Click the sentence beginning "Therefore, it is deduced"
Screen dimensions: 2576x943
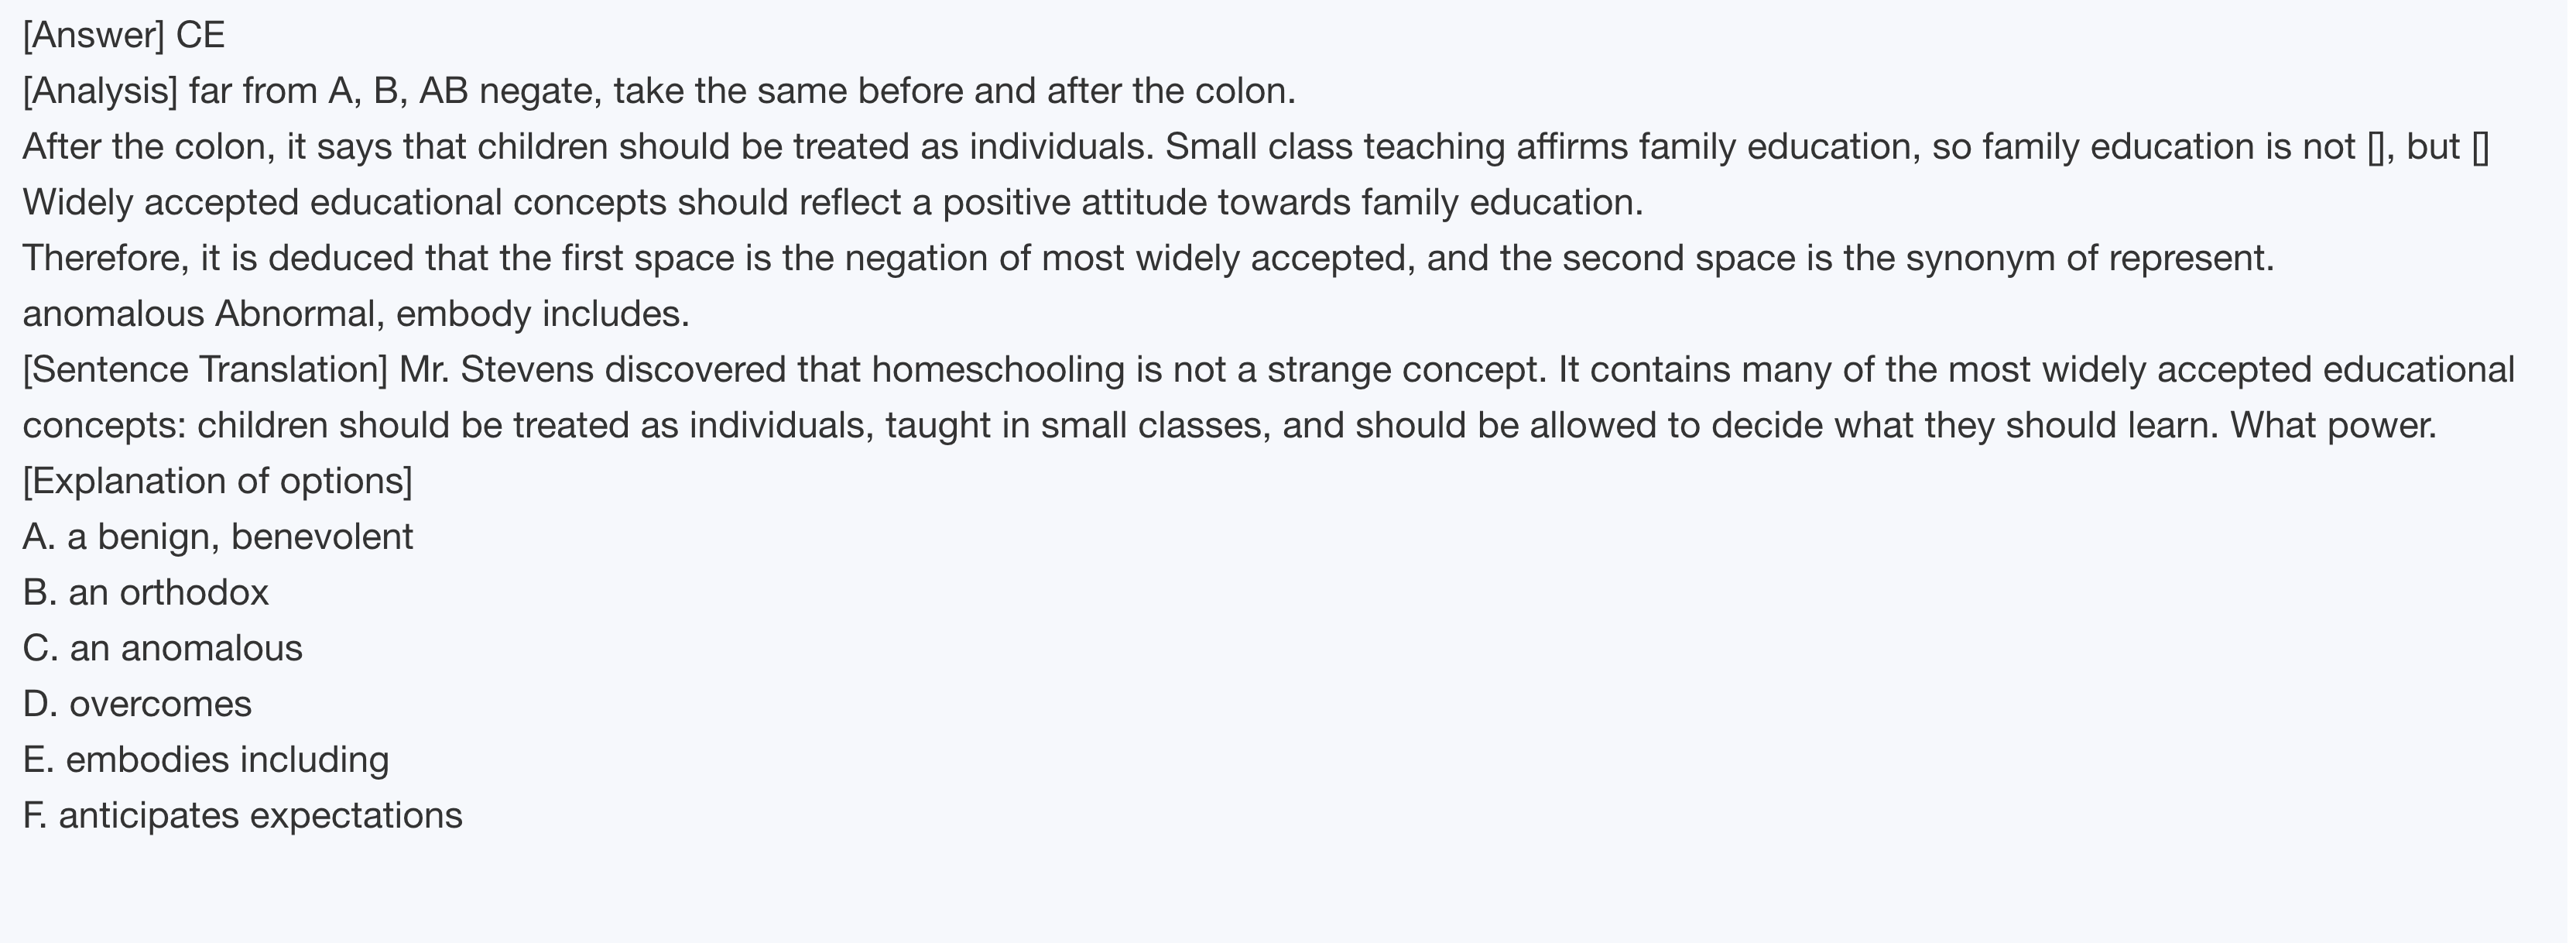[x=1148, y=259]
